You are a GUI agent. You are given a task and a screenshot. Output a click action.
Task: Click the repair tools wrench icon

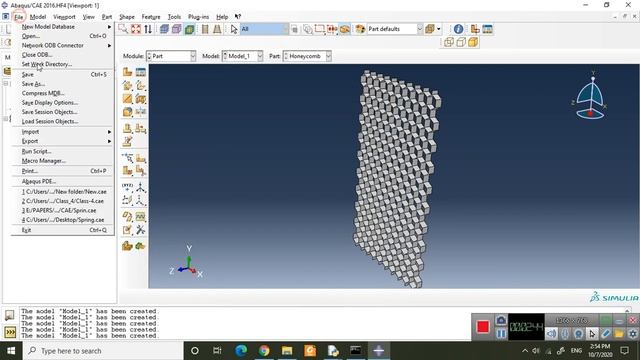point(141,230)
